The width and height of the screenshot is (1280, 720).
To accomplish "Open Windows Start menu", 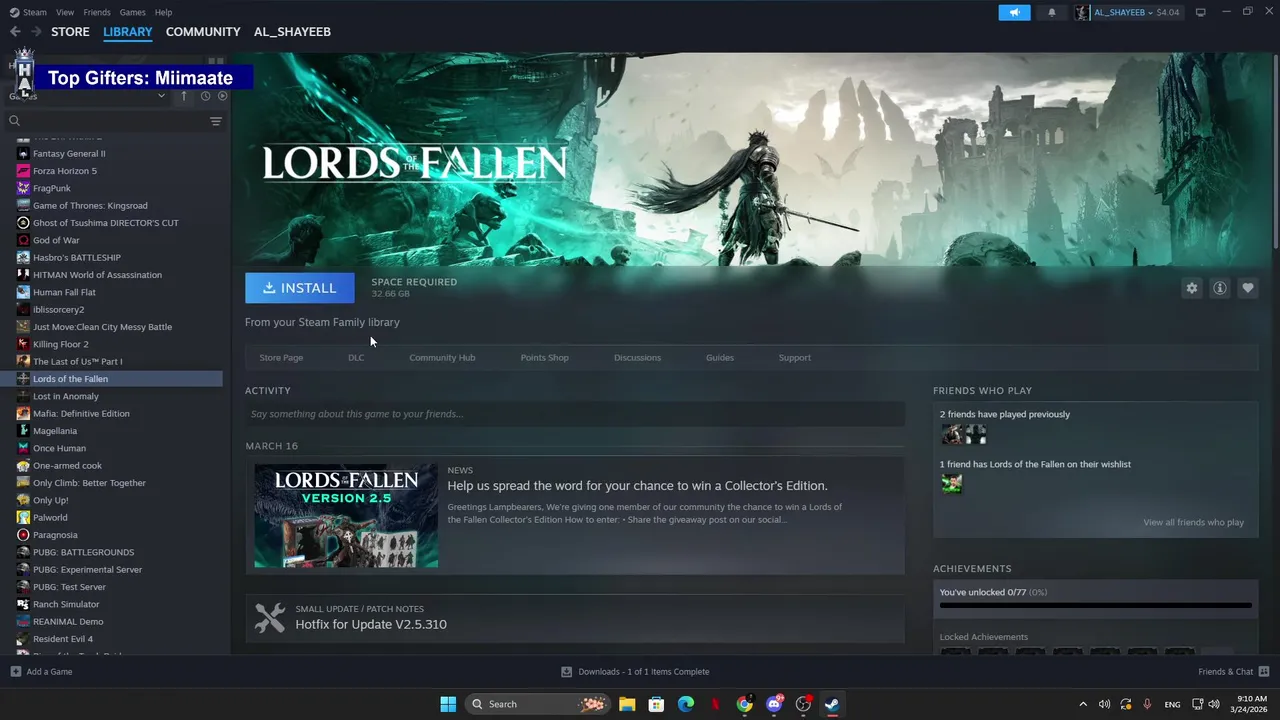I will [448, 704].
